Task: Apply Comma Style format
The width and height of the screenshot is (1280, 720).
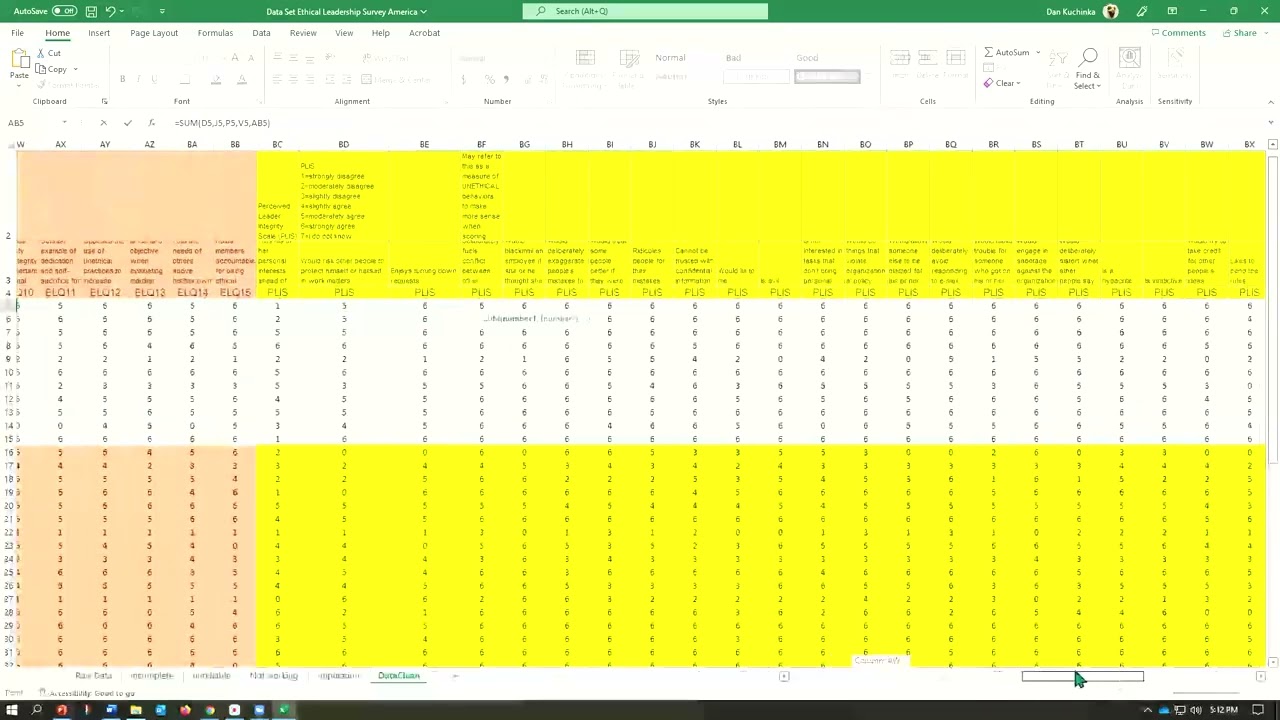Action: click(x=505, y=79)
